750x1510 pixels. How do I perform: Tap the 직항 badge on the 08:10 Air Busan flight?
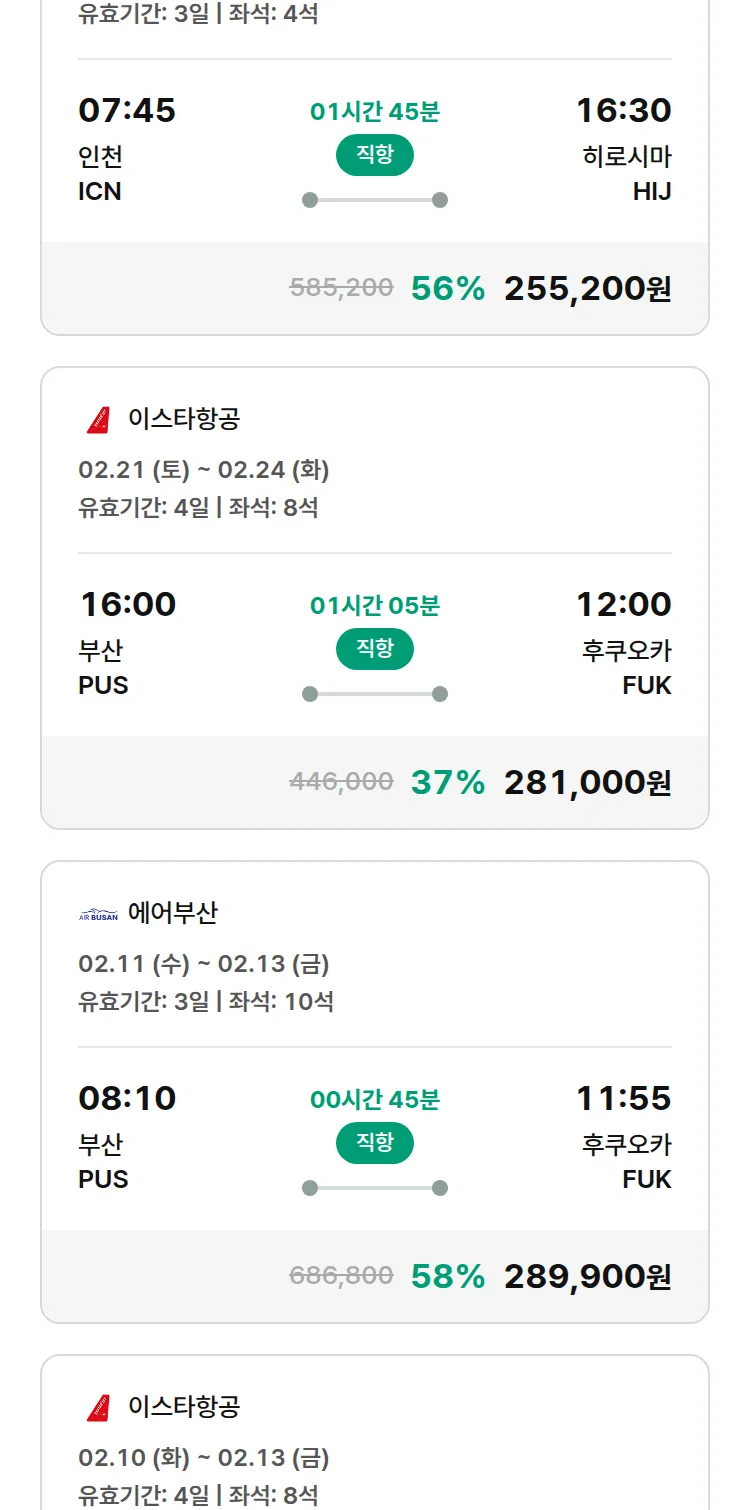(x=375, y=1143)
